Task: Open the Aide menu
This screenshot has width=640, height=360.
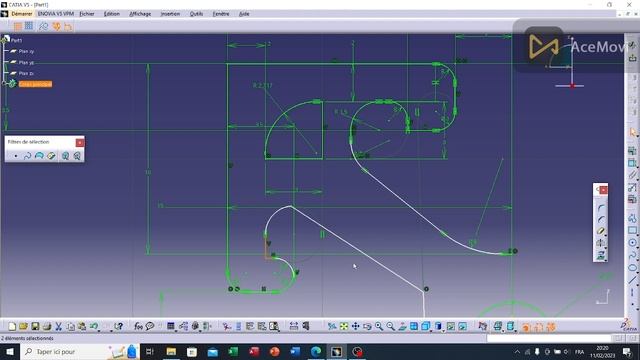Action: coord(244,14)
